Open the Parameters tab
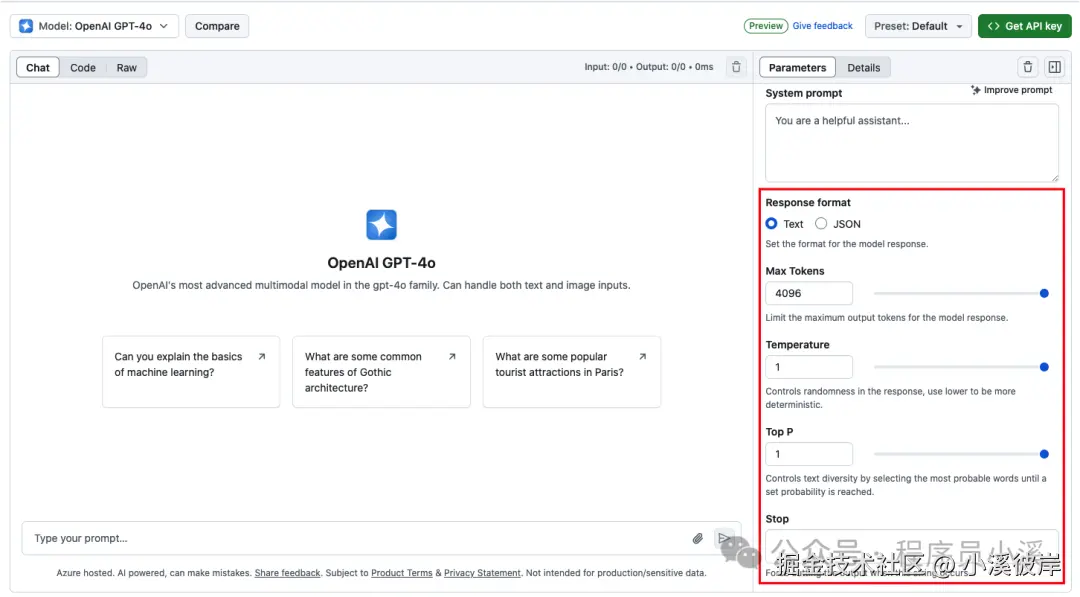The image size is (1080, 597). coord(797,67)
